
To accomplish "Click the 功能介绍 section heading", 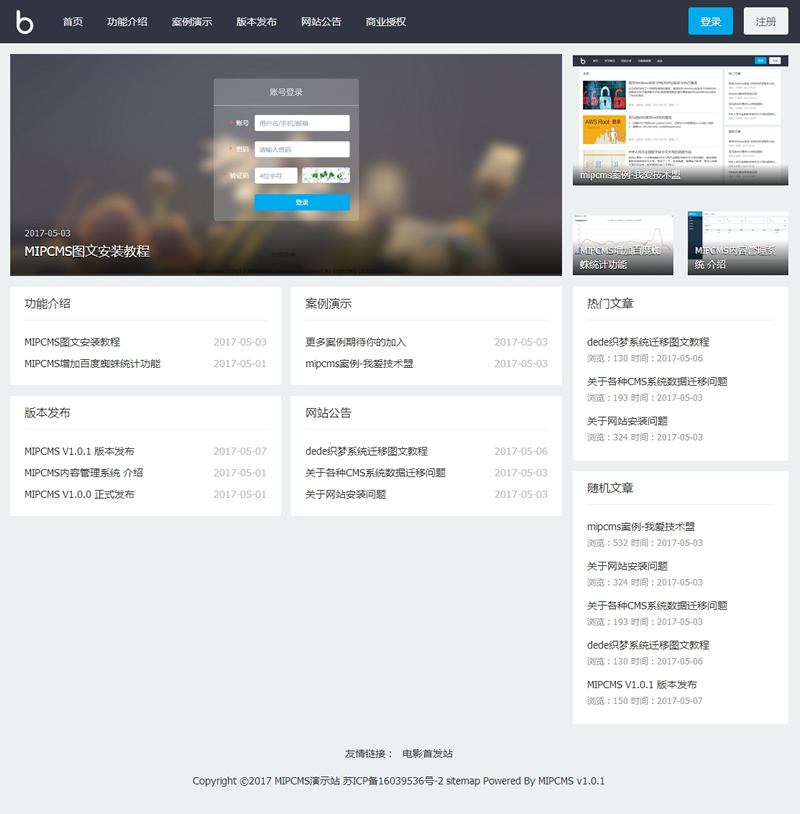I will [47, 304].
